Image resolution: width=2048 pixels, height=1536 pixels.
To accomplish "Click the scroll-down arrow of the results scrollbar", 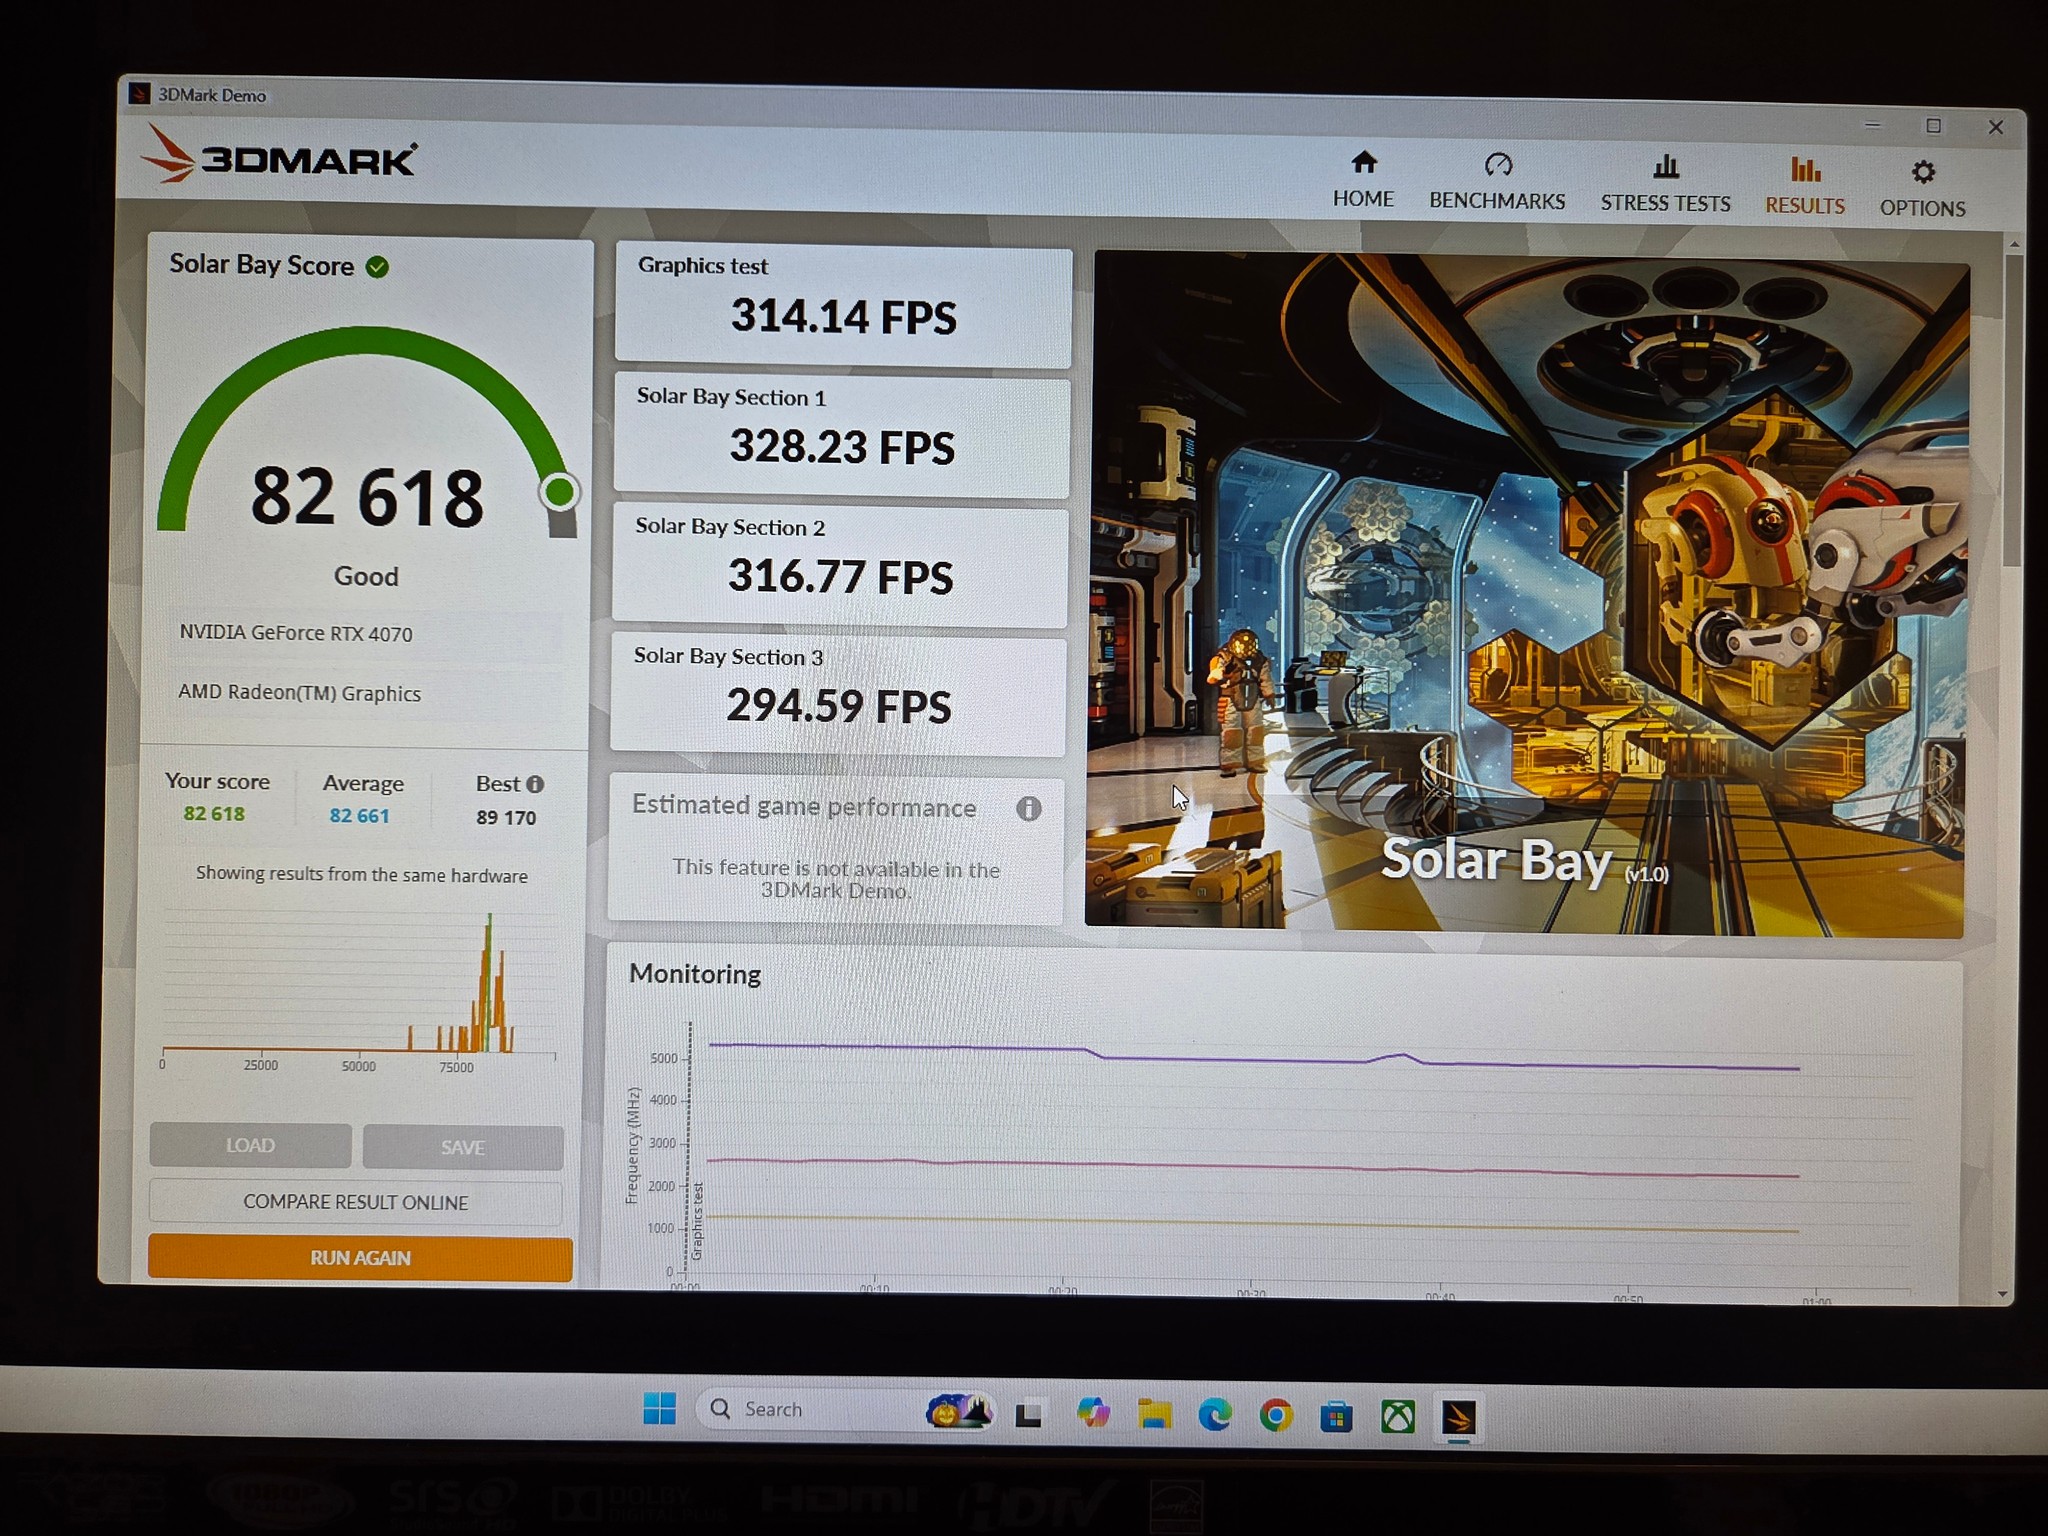I will coord(2002,1293).
